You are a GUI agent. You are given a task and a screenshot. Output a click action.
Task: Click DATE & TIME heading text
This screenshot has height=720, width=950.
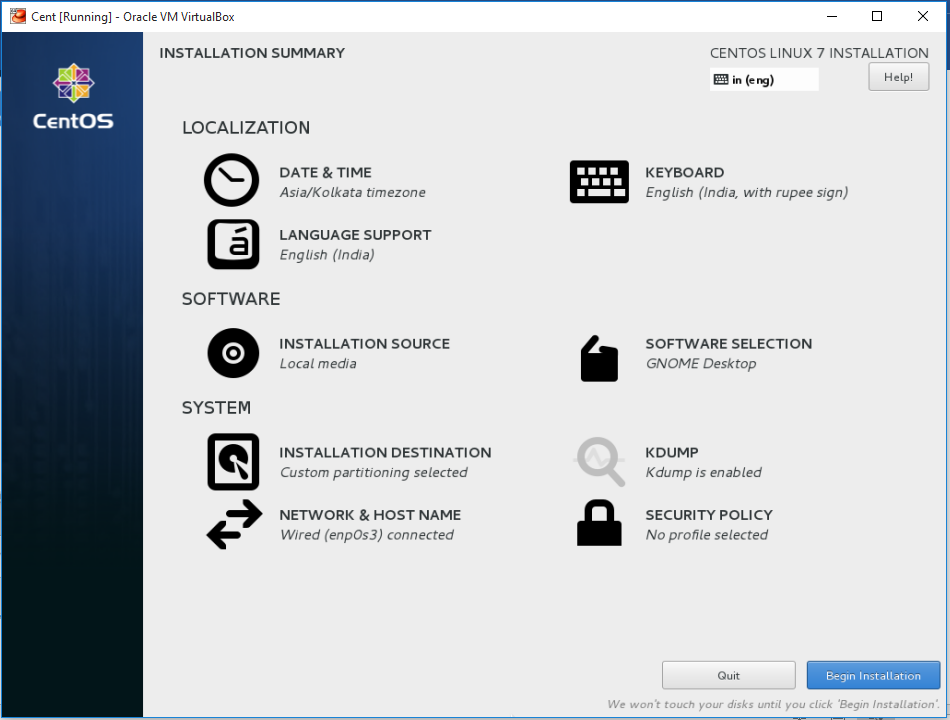[x=325, y=173]
